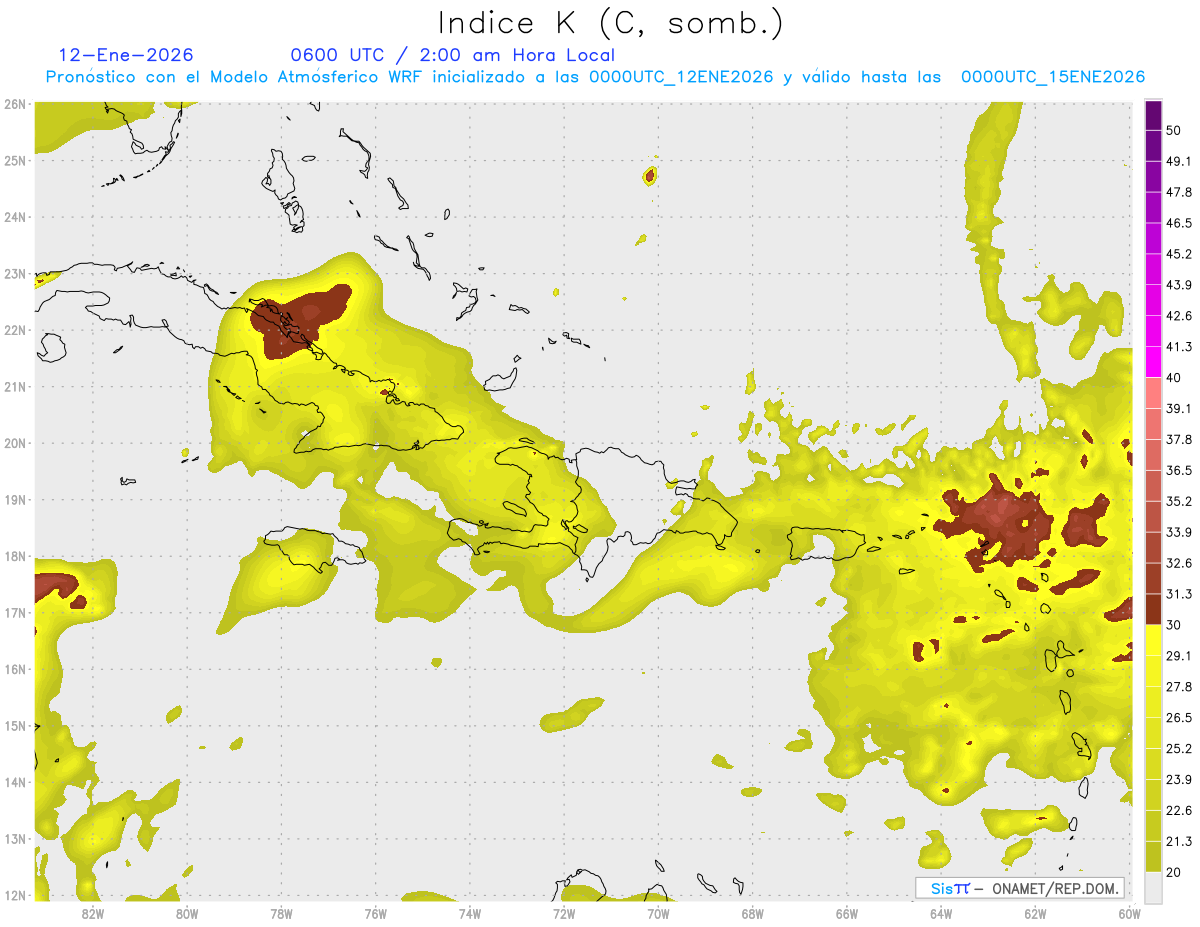Viewport: 1200px width, 927px height.
Task: Click longitude label '82W'
Action: (x=92, y=913)
